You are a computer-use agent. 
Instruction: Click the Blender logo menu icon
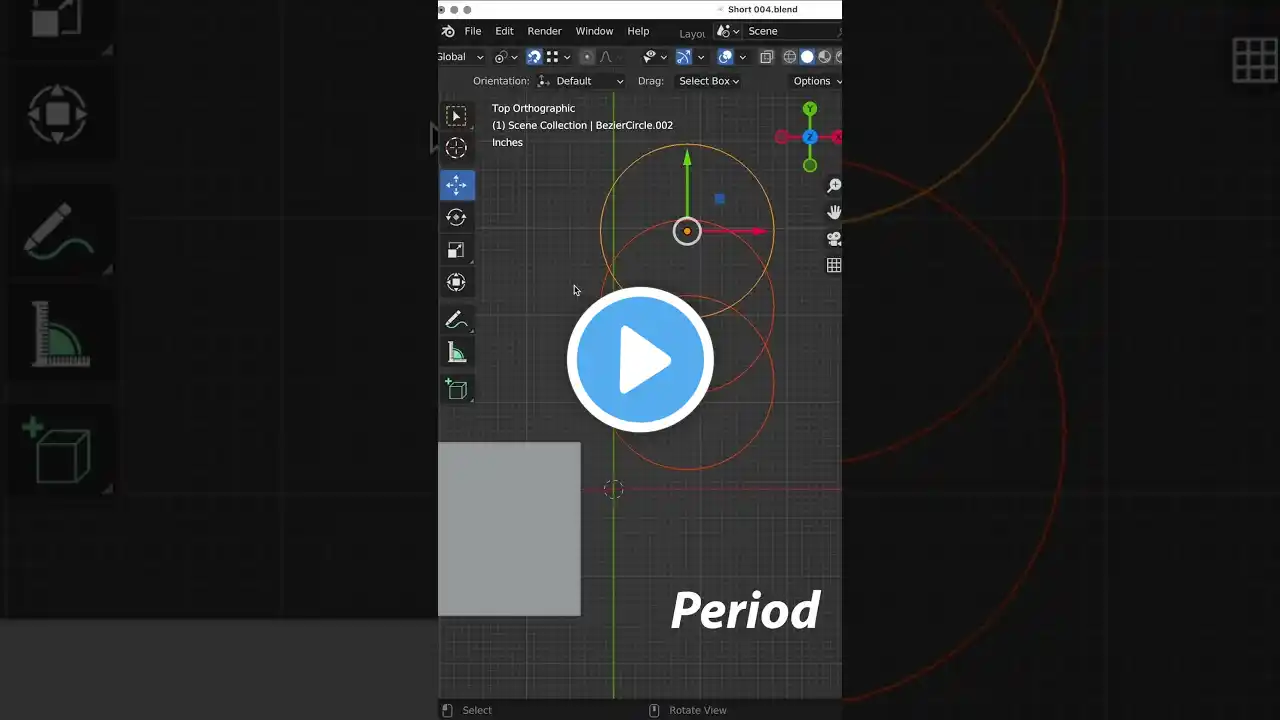pyautogui.click(x=448, y=31)
